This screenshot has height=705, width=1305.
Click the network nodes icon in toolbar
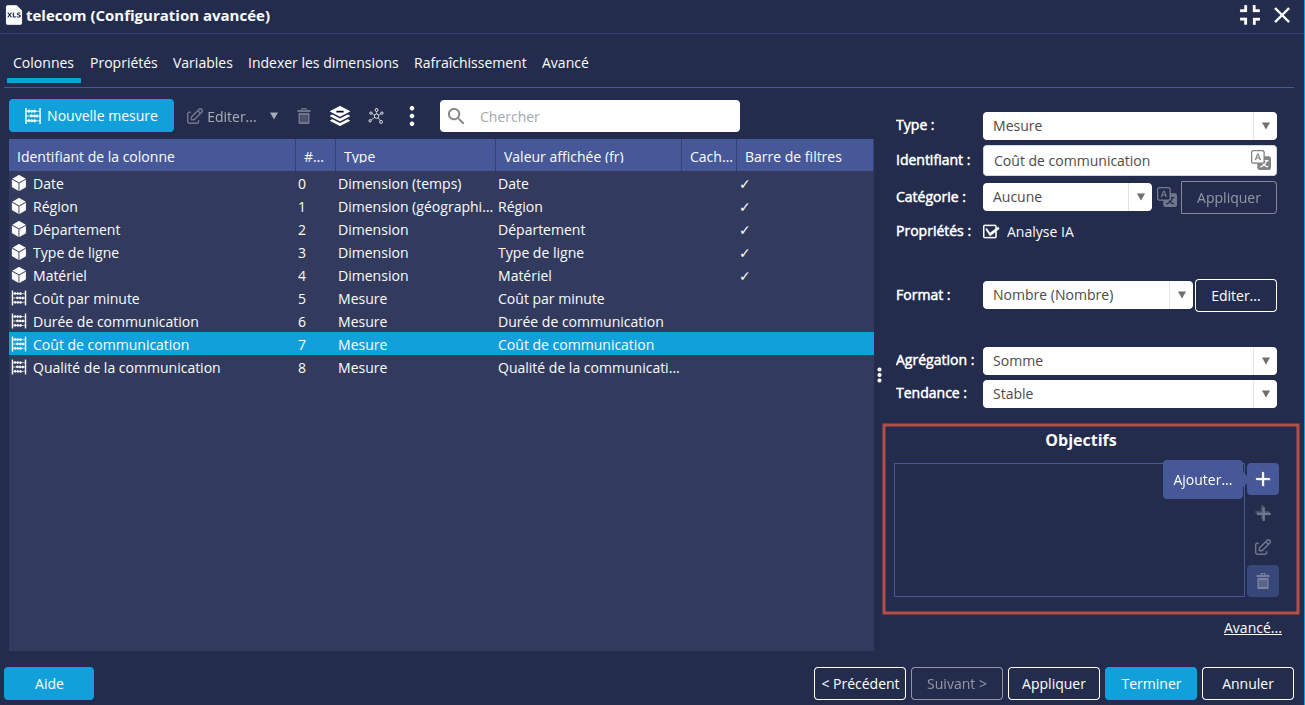pyautogui.click(x=376, y=116)
